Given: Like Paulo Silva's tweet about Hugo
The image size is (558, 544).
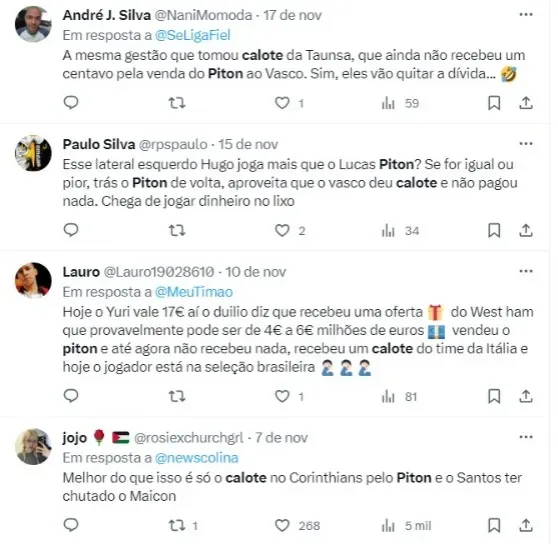Looking at the screenshot, I should pos(282,231).
